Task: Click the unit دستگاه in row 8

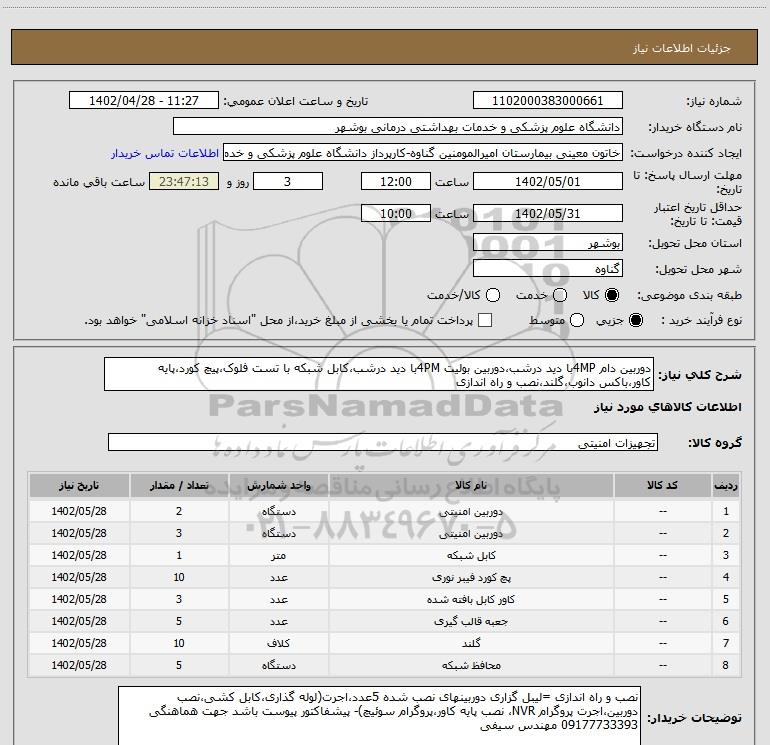Action: coord(278,665)
